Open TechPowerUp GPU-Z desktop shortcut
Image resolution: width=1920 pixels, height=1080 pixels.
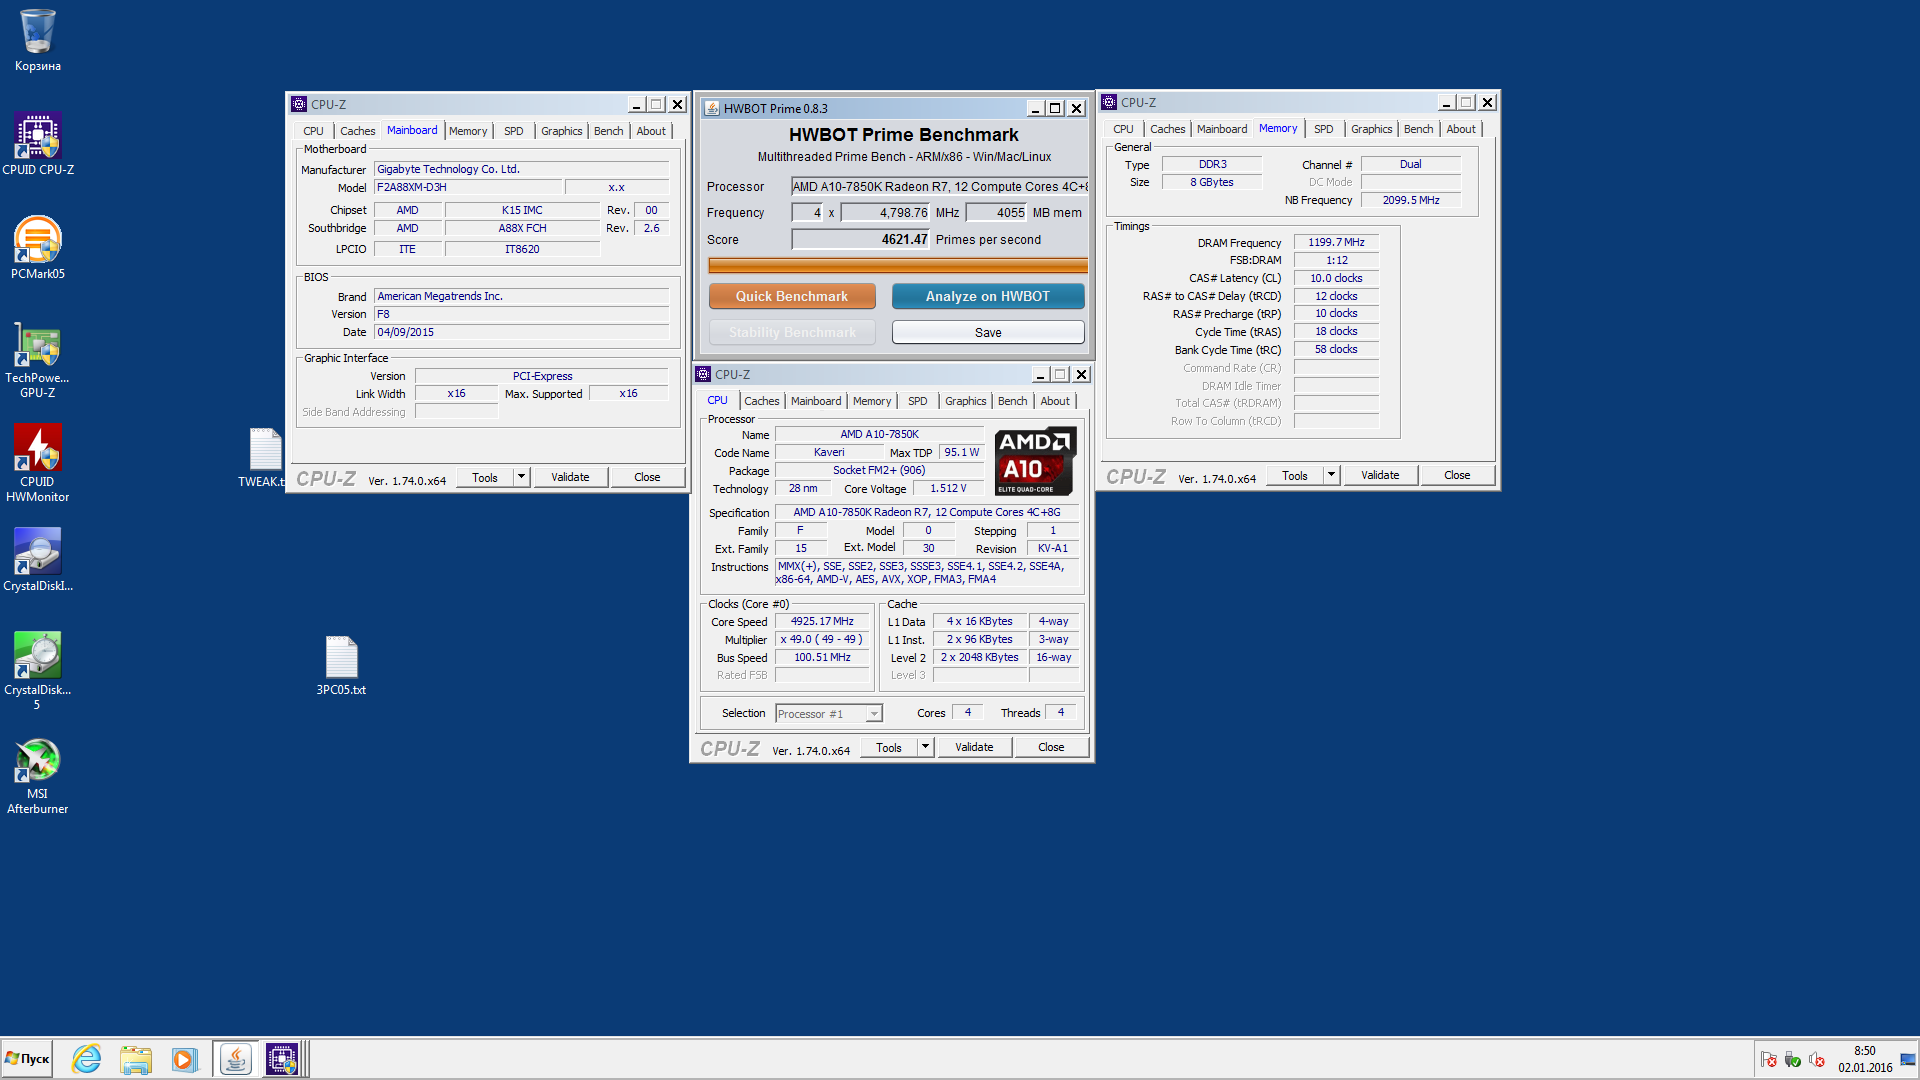coord(38,360)
